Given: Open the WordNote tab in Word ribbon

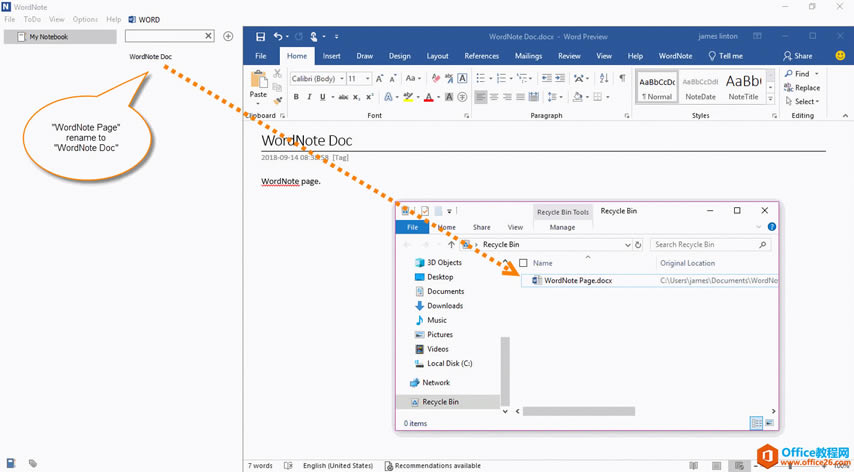Looking at the screenshot, I should [675, 56].
